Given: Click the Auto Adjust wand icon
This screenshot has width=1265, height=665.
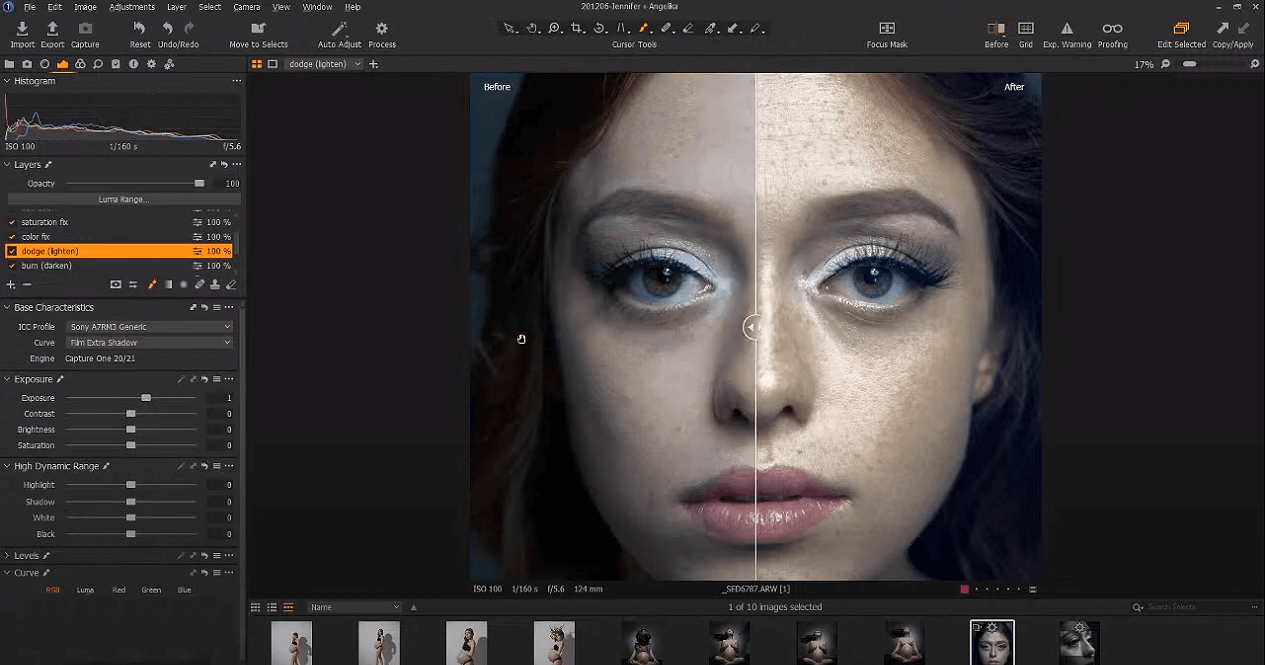Looking at the screenshot, I should 340,29.
